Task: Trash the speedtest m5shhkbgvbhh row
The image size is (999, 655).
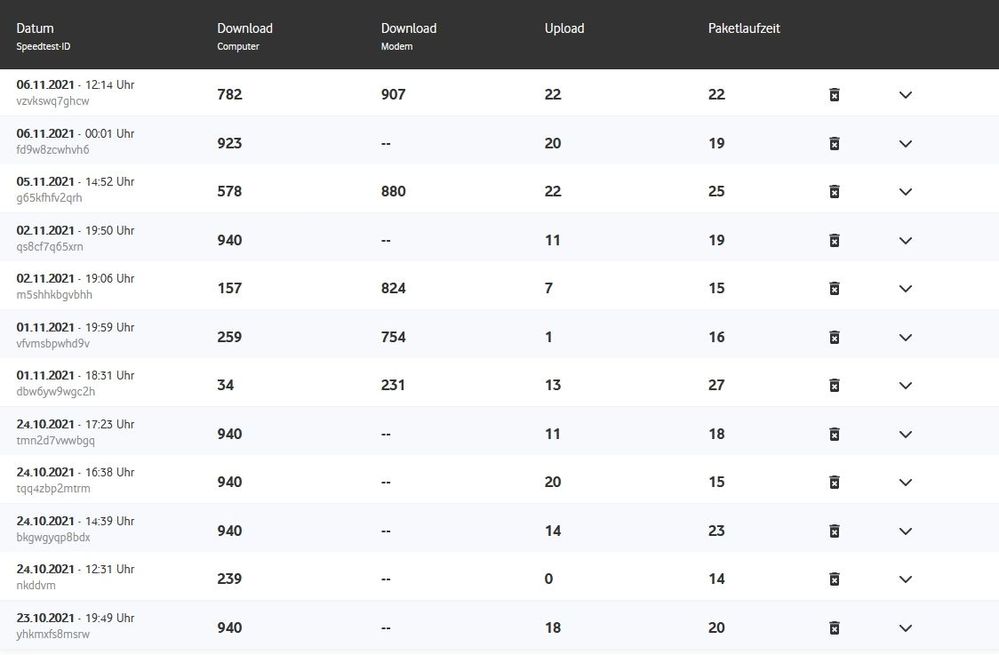Action: click(834, 288)
